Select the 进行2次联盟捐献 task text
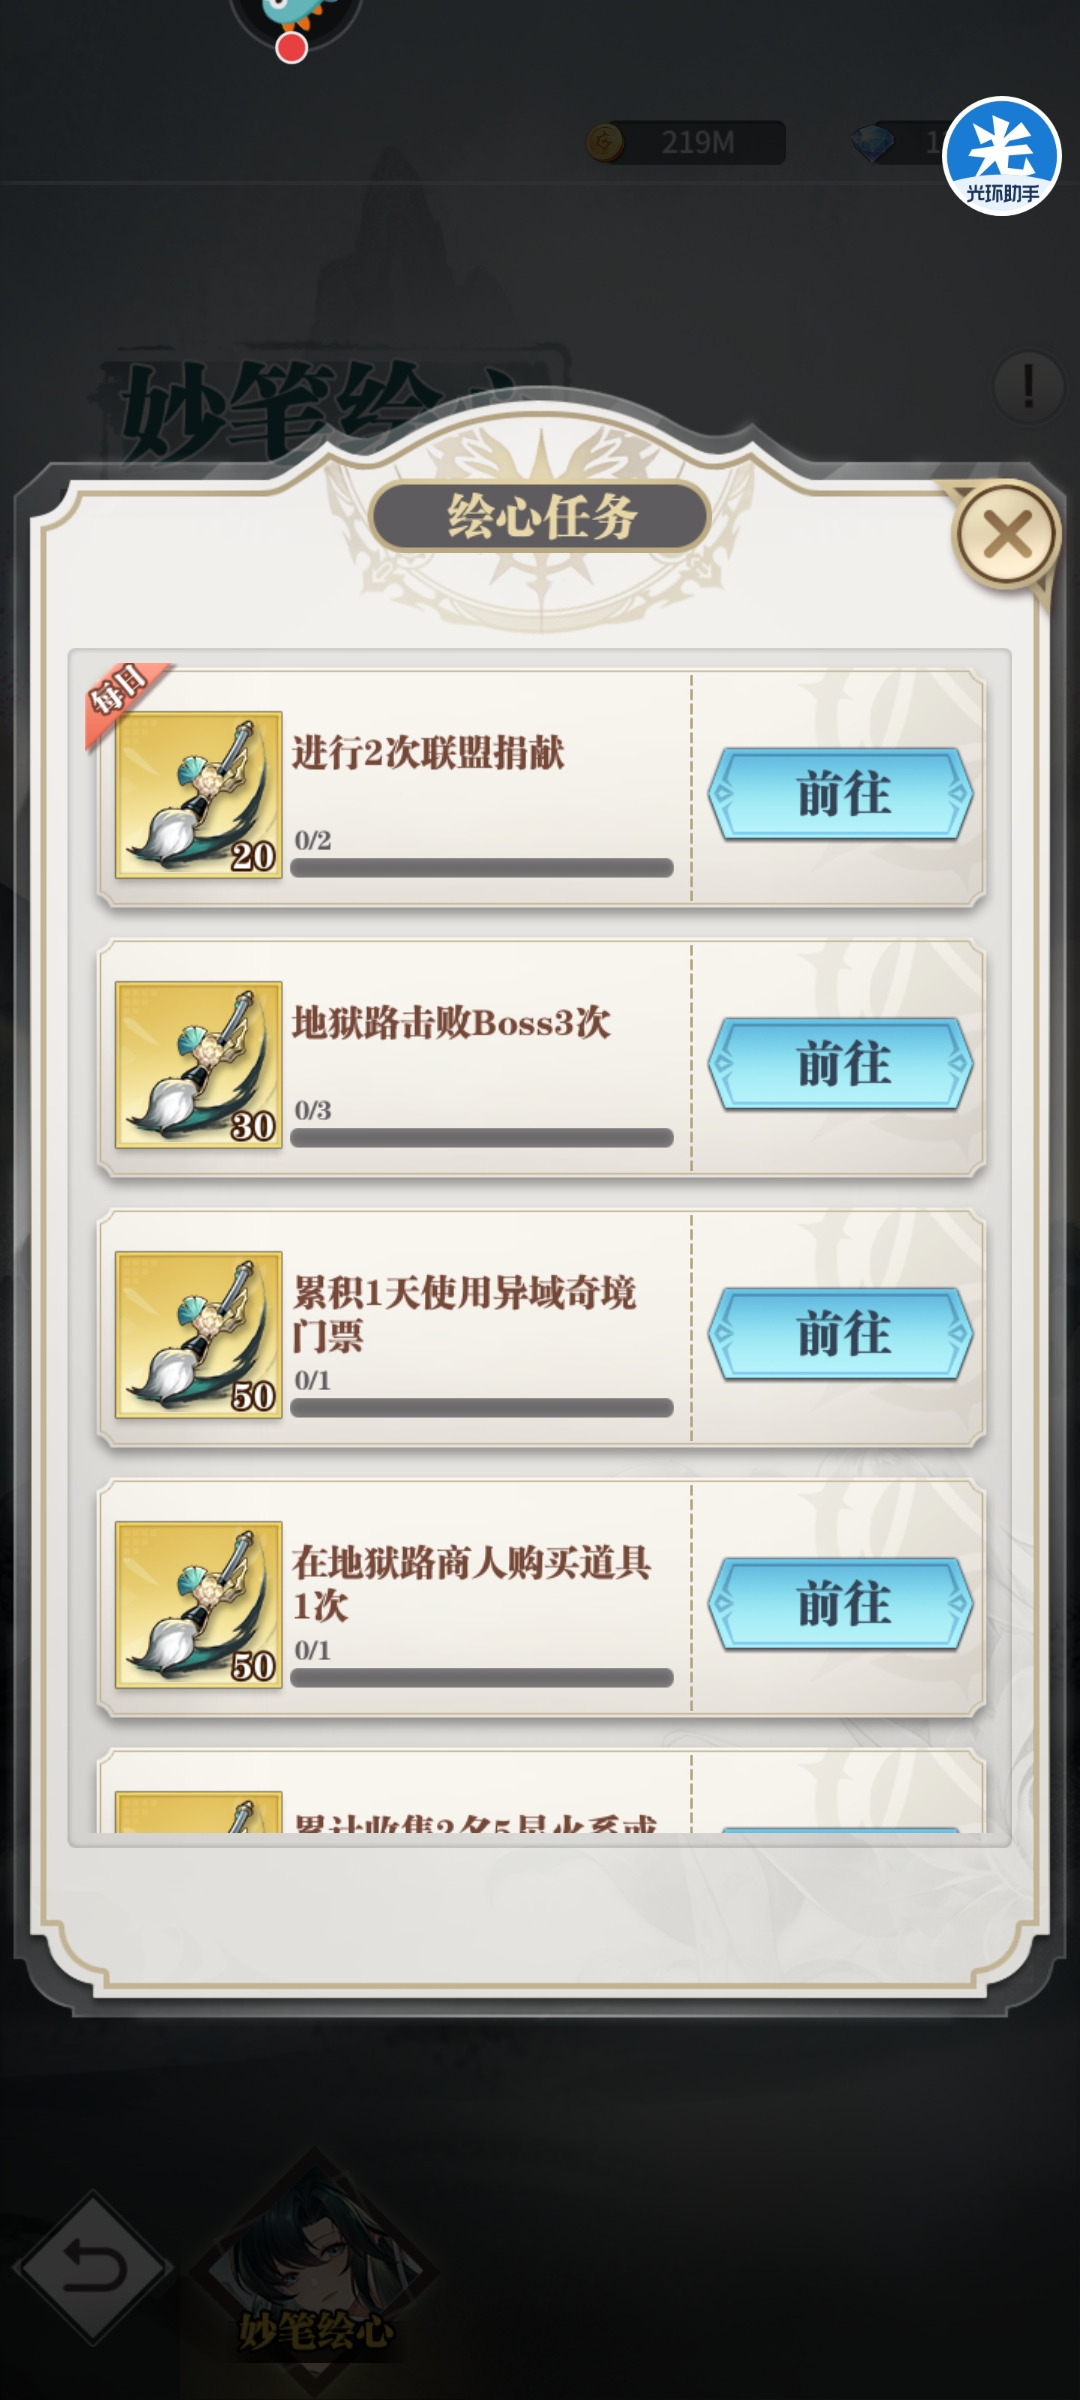Viewport: 1080px width, 2400px height. [428, 753]
